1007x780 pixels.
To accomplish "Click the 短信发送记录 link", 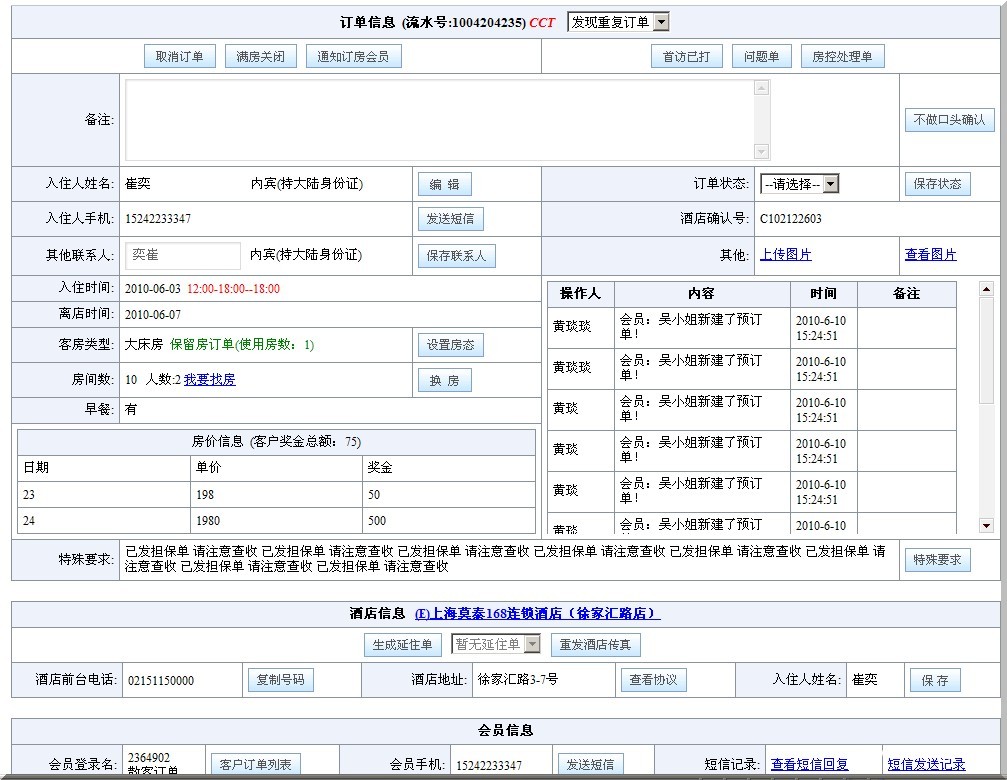I will pos(926,764).
